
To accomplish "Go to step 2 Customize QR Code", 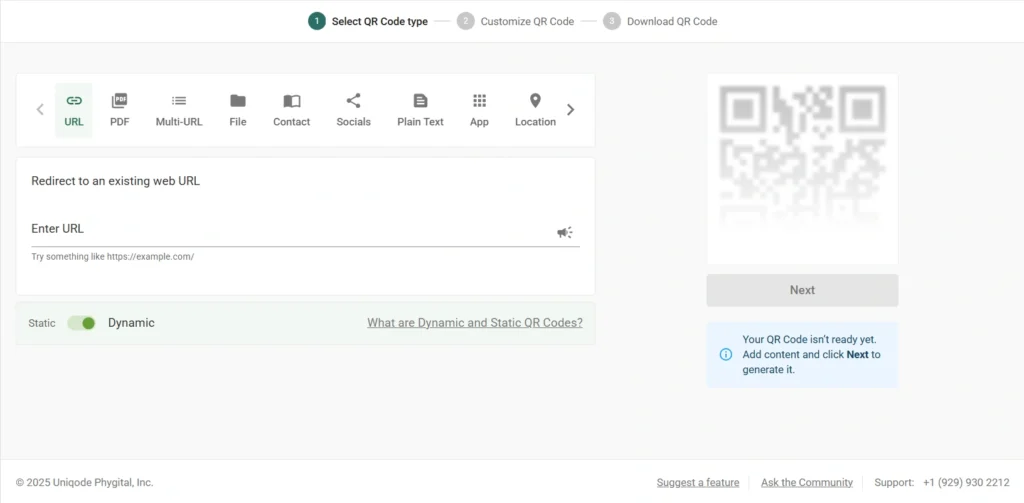I will click(515, 22).
